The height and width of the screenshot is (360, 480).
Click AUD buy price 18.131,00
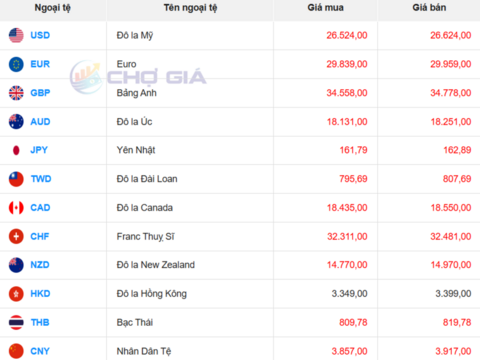click(x=347, y=122)
